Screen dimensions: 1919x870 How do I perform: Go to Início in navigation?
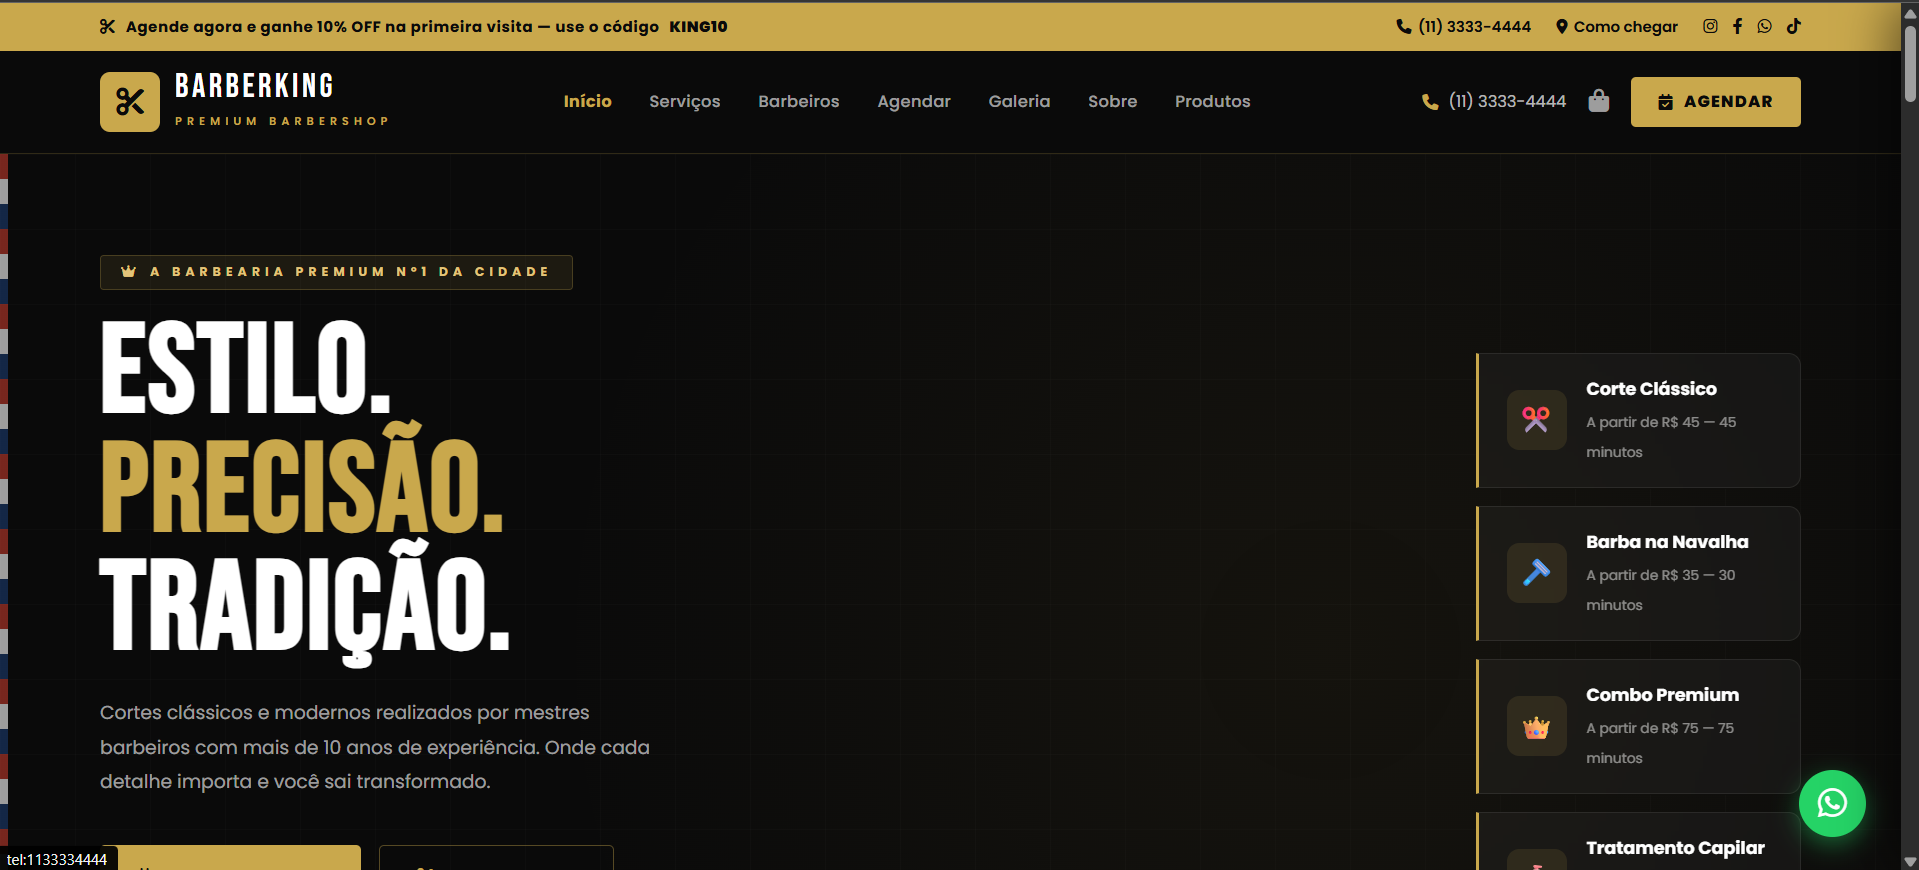(587, 101)
